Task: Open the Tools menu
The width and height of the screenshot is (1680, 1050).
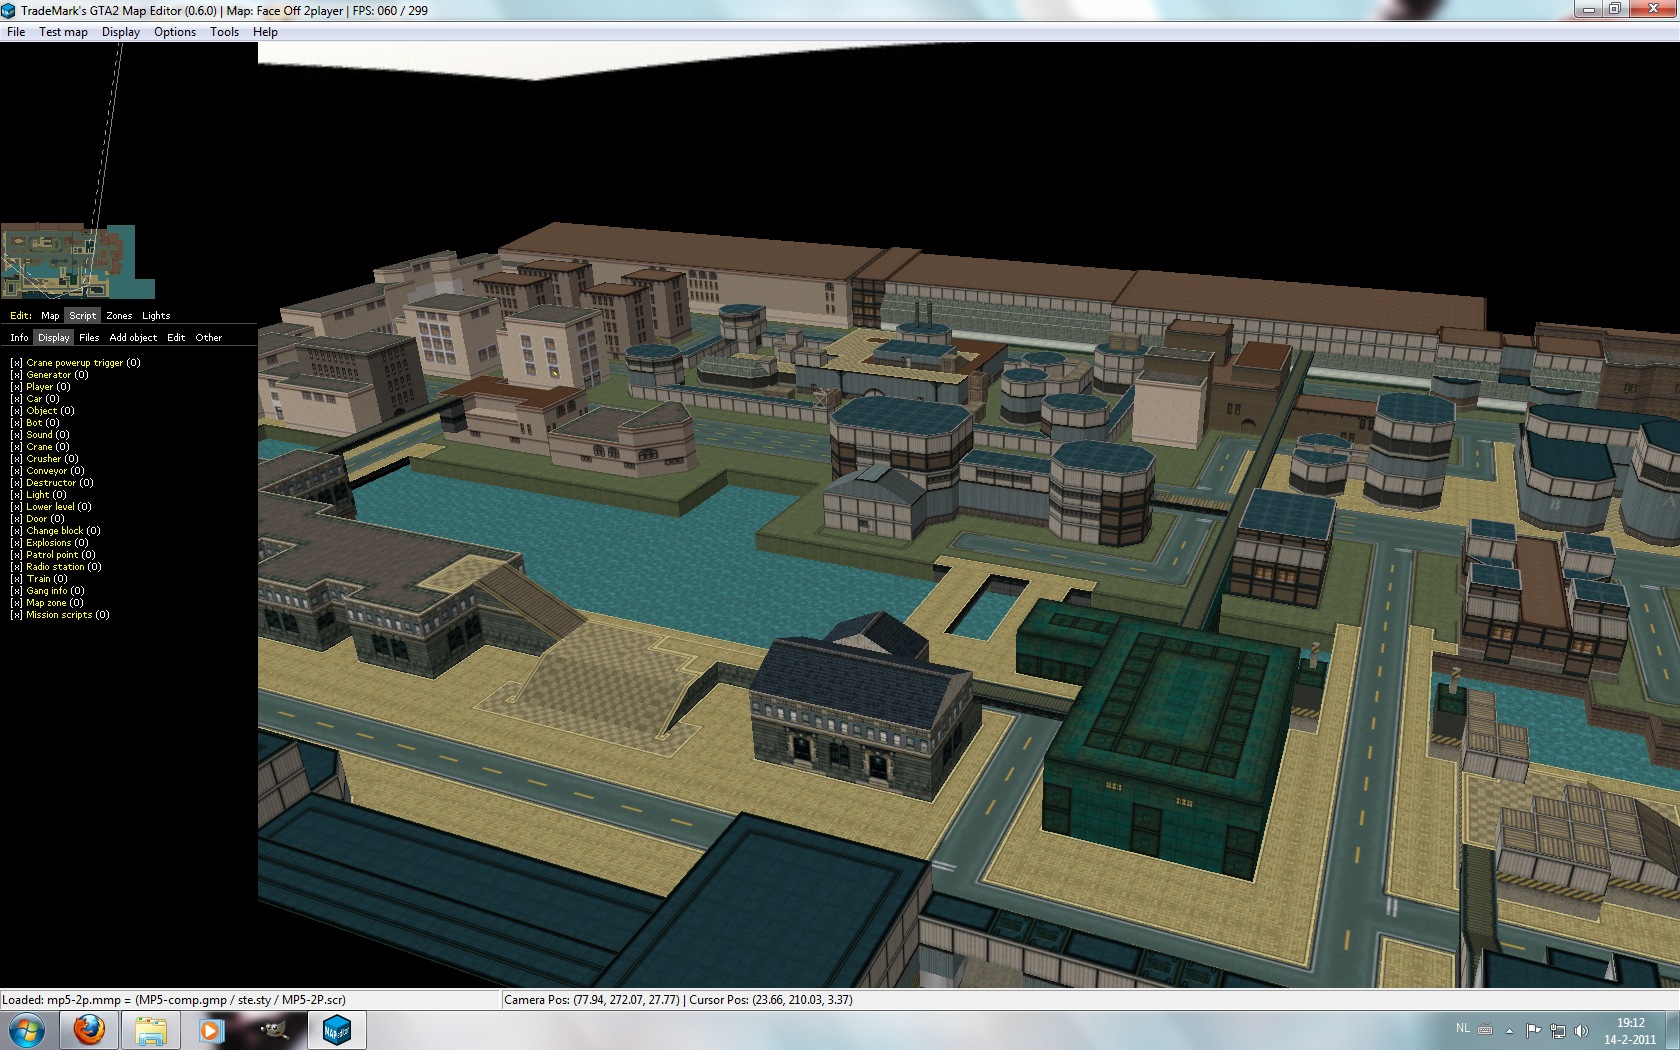Action: click(224, 32)
